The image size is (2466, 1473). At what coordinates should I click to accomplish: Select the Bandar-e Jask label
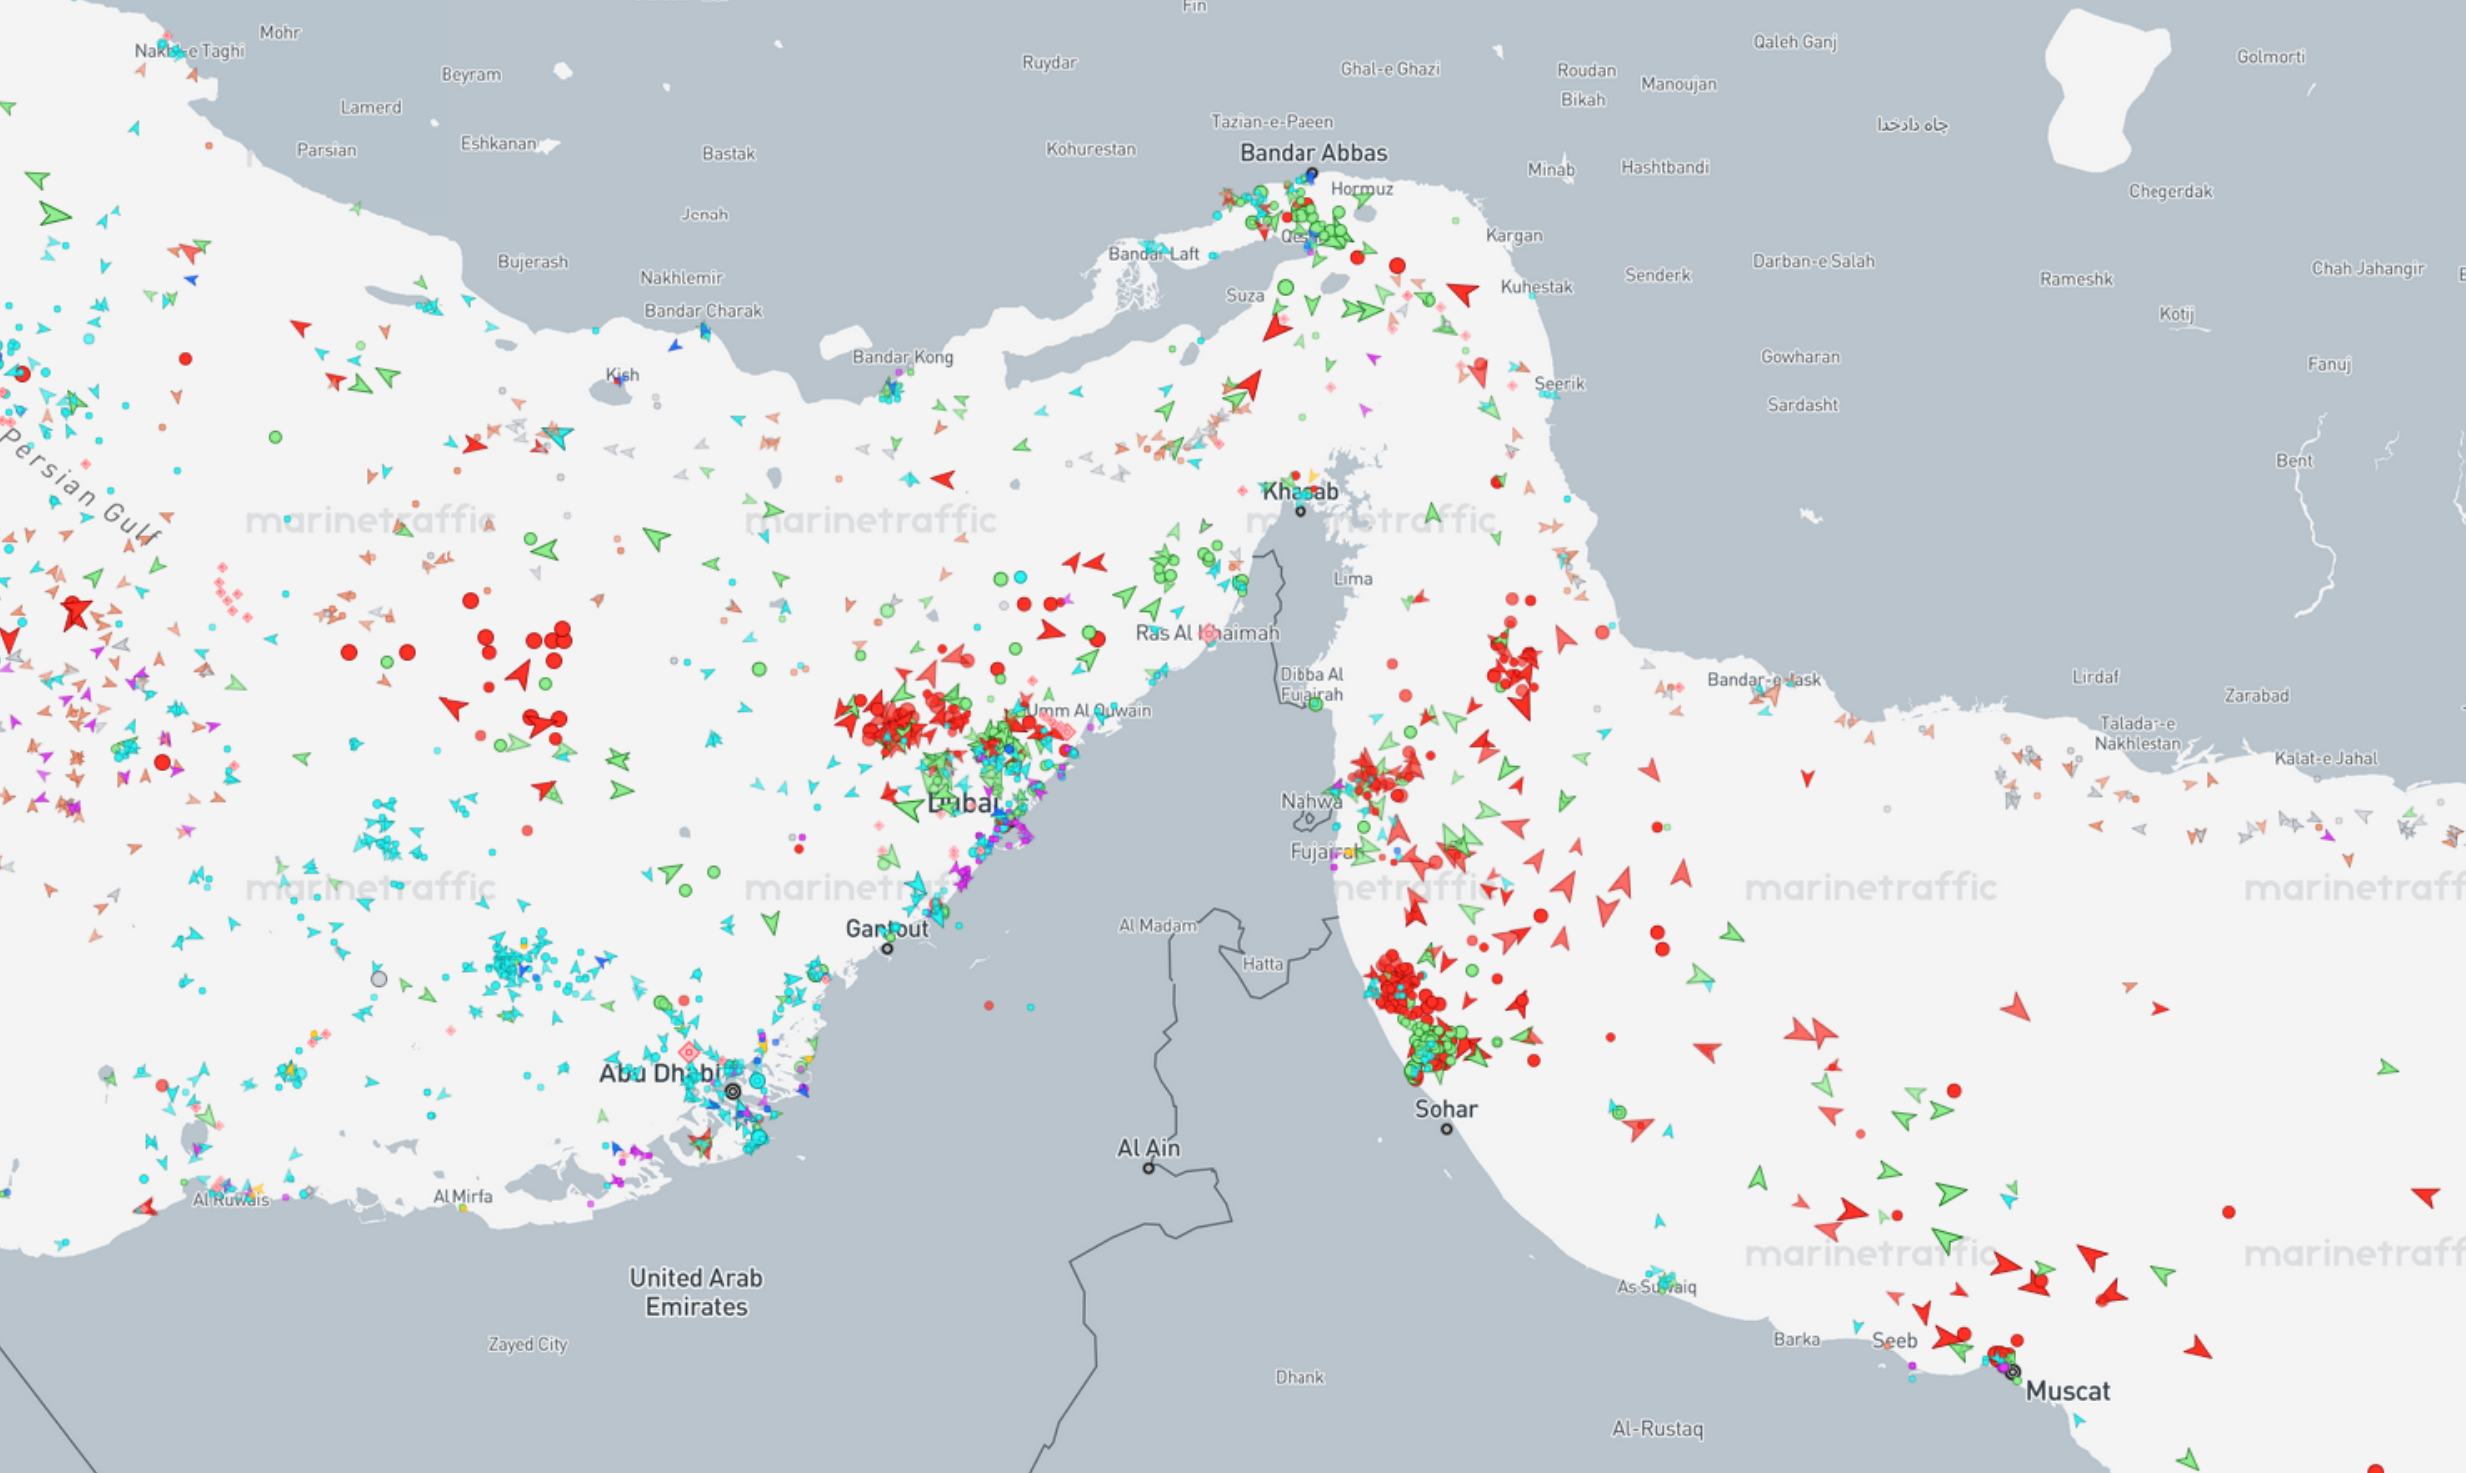(x=1764, y=680)
